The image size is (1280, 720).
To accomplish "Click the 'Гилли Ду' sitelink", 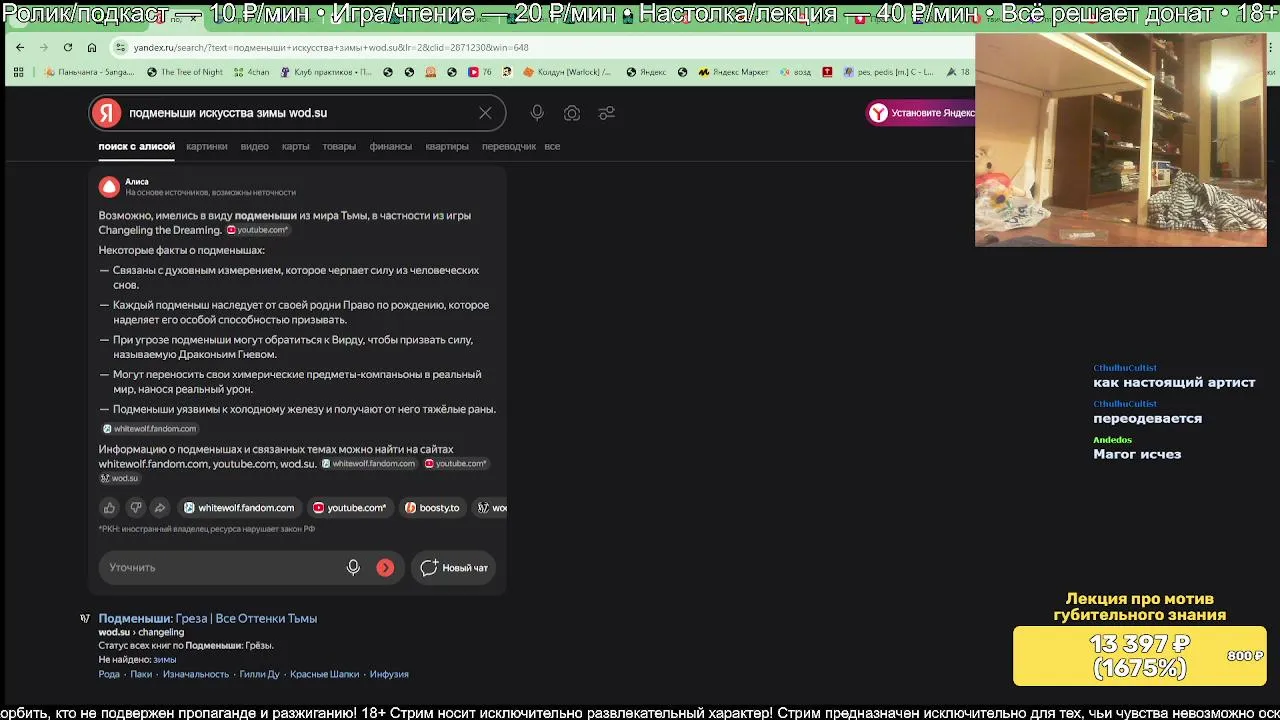I will coord(260,674).
